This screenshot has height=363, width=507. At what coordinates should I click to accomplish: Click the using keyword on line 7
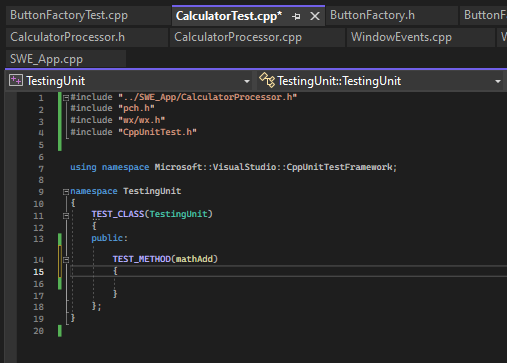coord(83,167)
